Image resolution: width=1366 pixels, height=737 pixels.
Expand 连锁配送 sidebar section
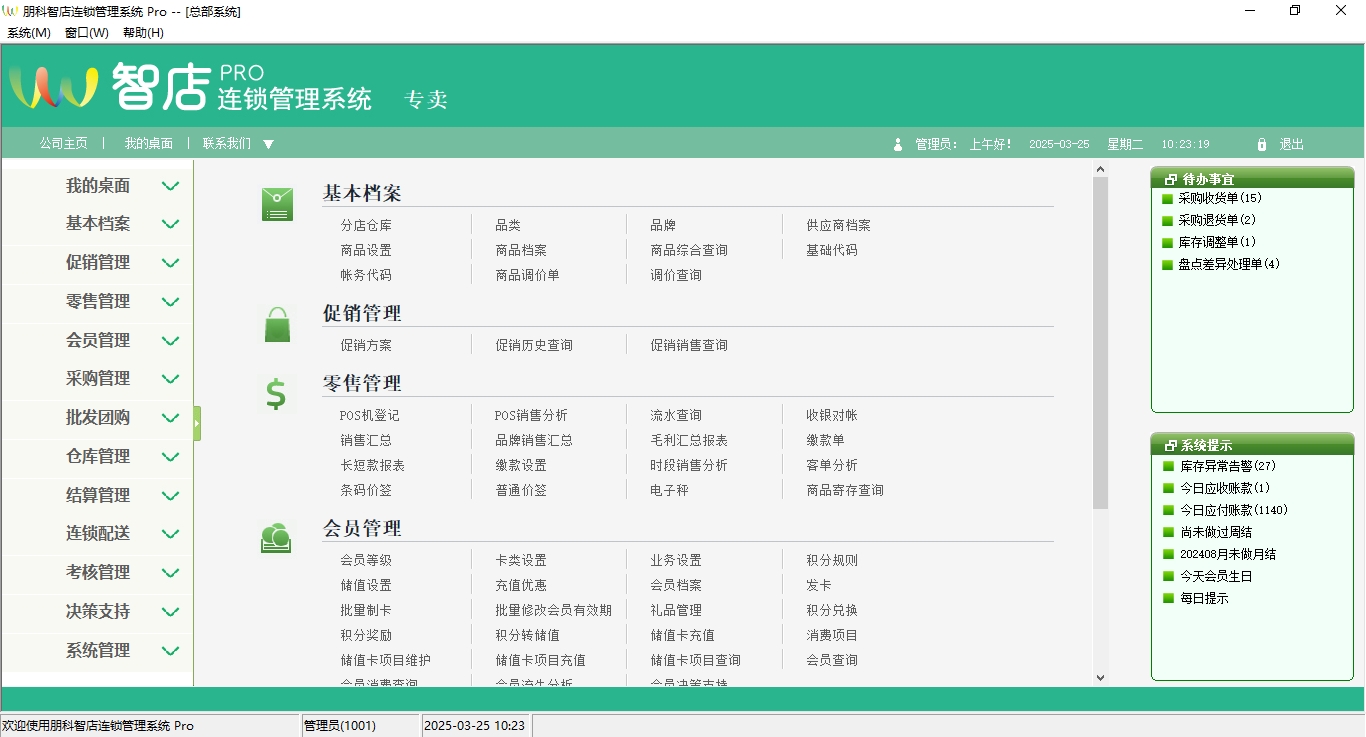pos(171,534)
